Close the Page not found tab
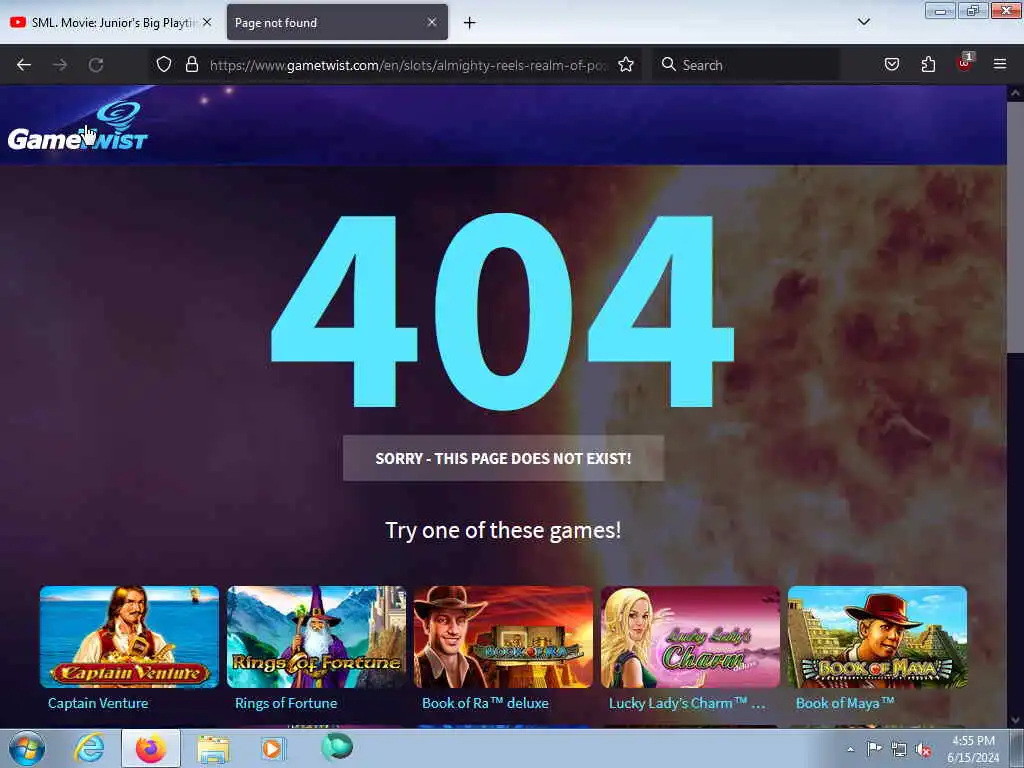This screenshot has height=768, width=1024. pyautogui.click(x=432, y=22)
